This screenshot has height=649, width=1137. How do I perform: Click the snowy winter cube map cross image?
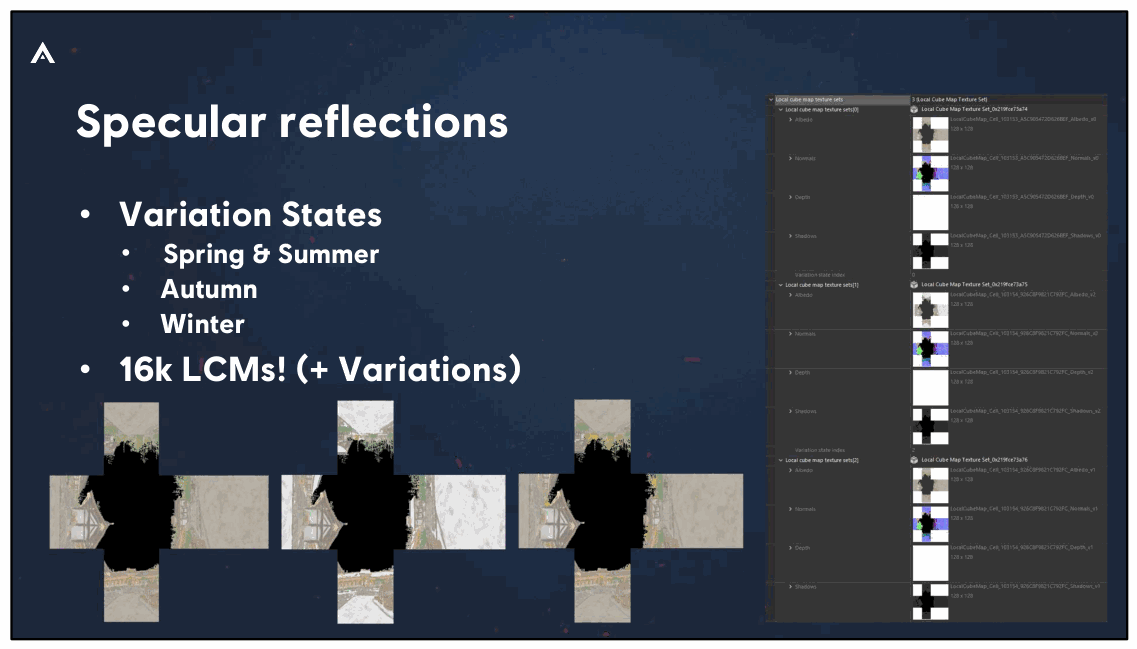point(393,512)
